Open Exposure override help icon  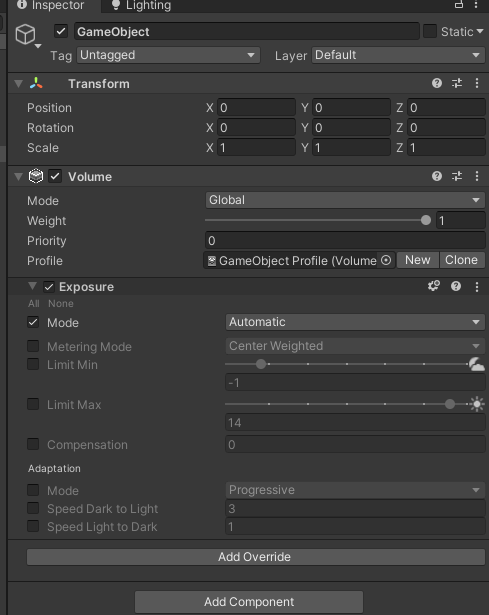click(x=456, y=286)
